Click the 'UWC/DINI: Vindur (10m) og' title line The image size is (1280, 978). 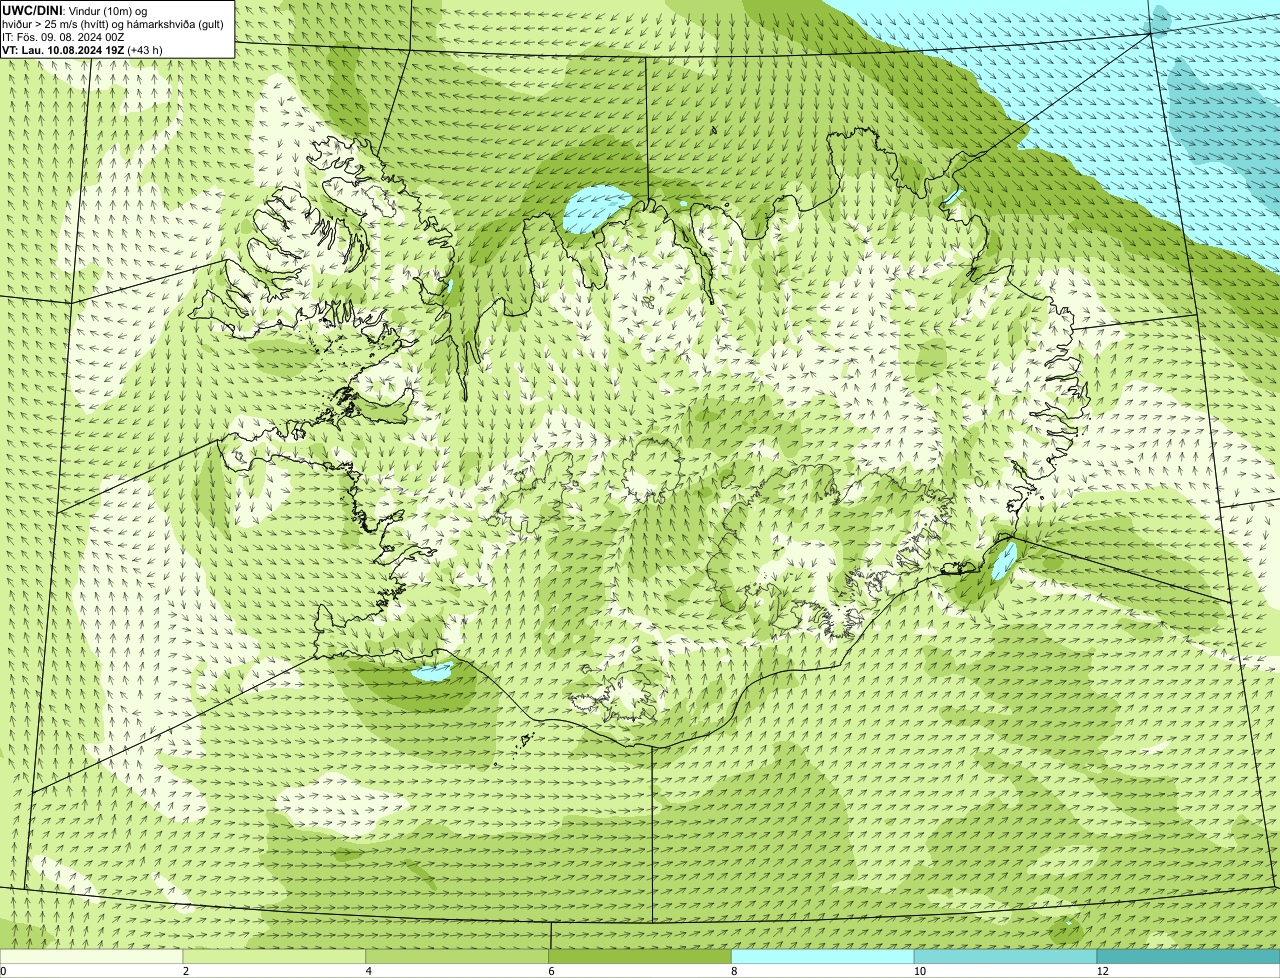pos(75,10)
